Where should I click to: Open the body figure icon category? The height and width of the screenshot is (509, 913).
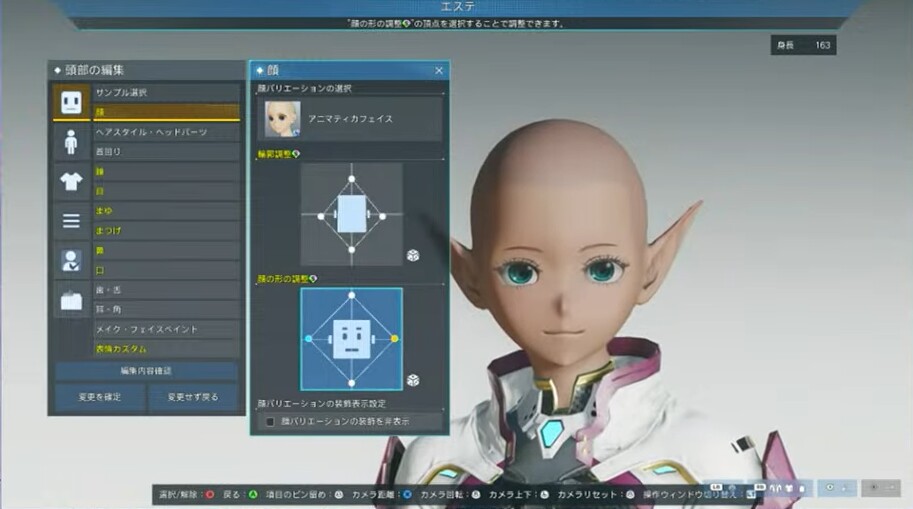point(71,142)
